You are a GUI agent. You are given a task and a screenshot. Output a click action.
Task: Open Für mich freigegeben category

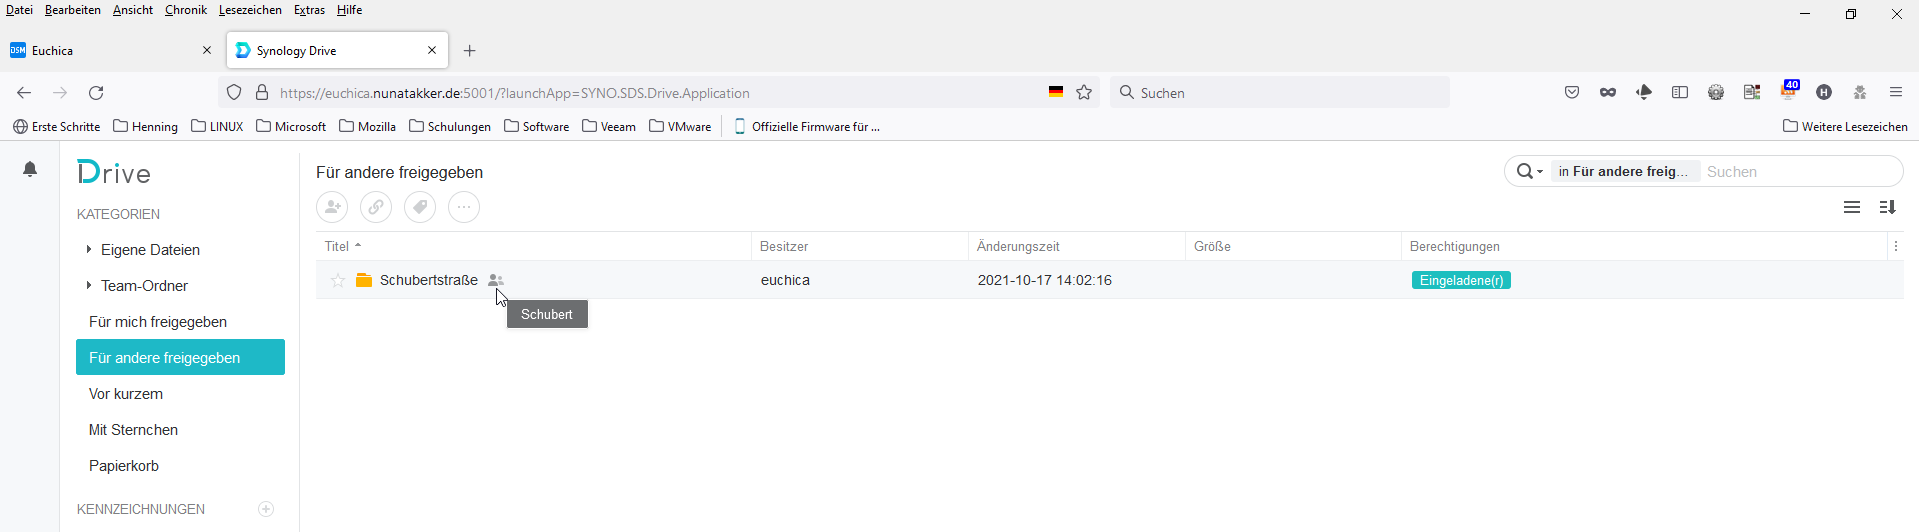pos(158,322)
